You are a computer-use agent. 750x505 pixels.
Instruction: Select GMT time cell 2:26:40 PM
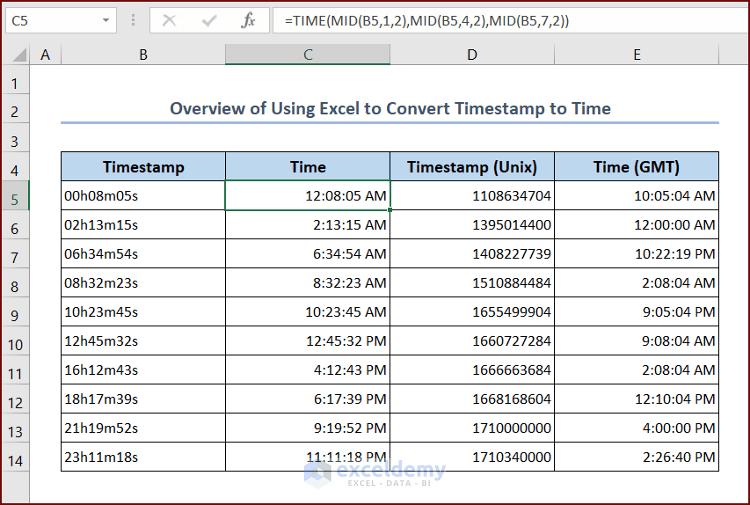pyautogui.click(x=637, y=457)
